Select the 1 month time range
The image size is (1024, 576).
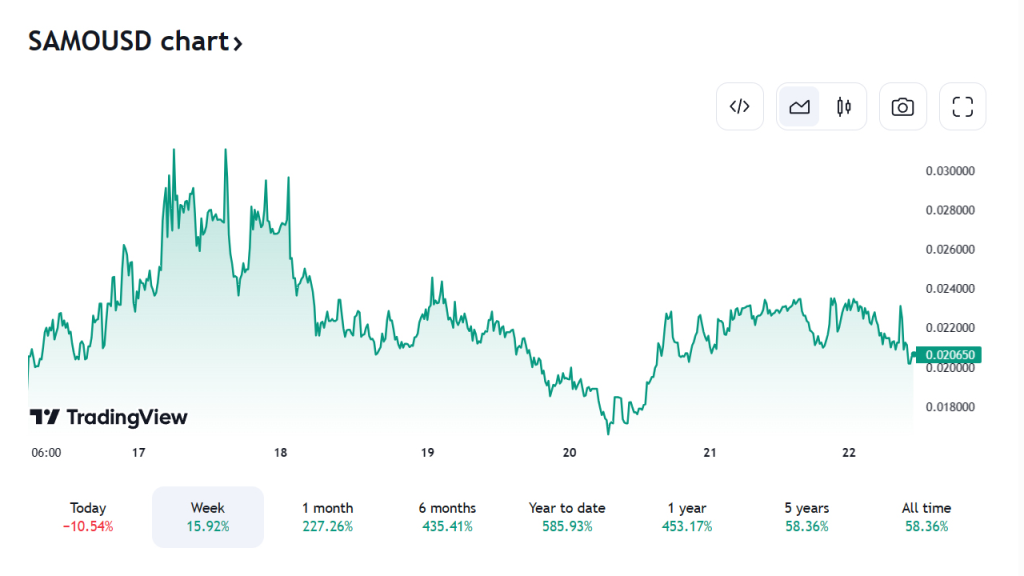327,517
